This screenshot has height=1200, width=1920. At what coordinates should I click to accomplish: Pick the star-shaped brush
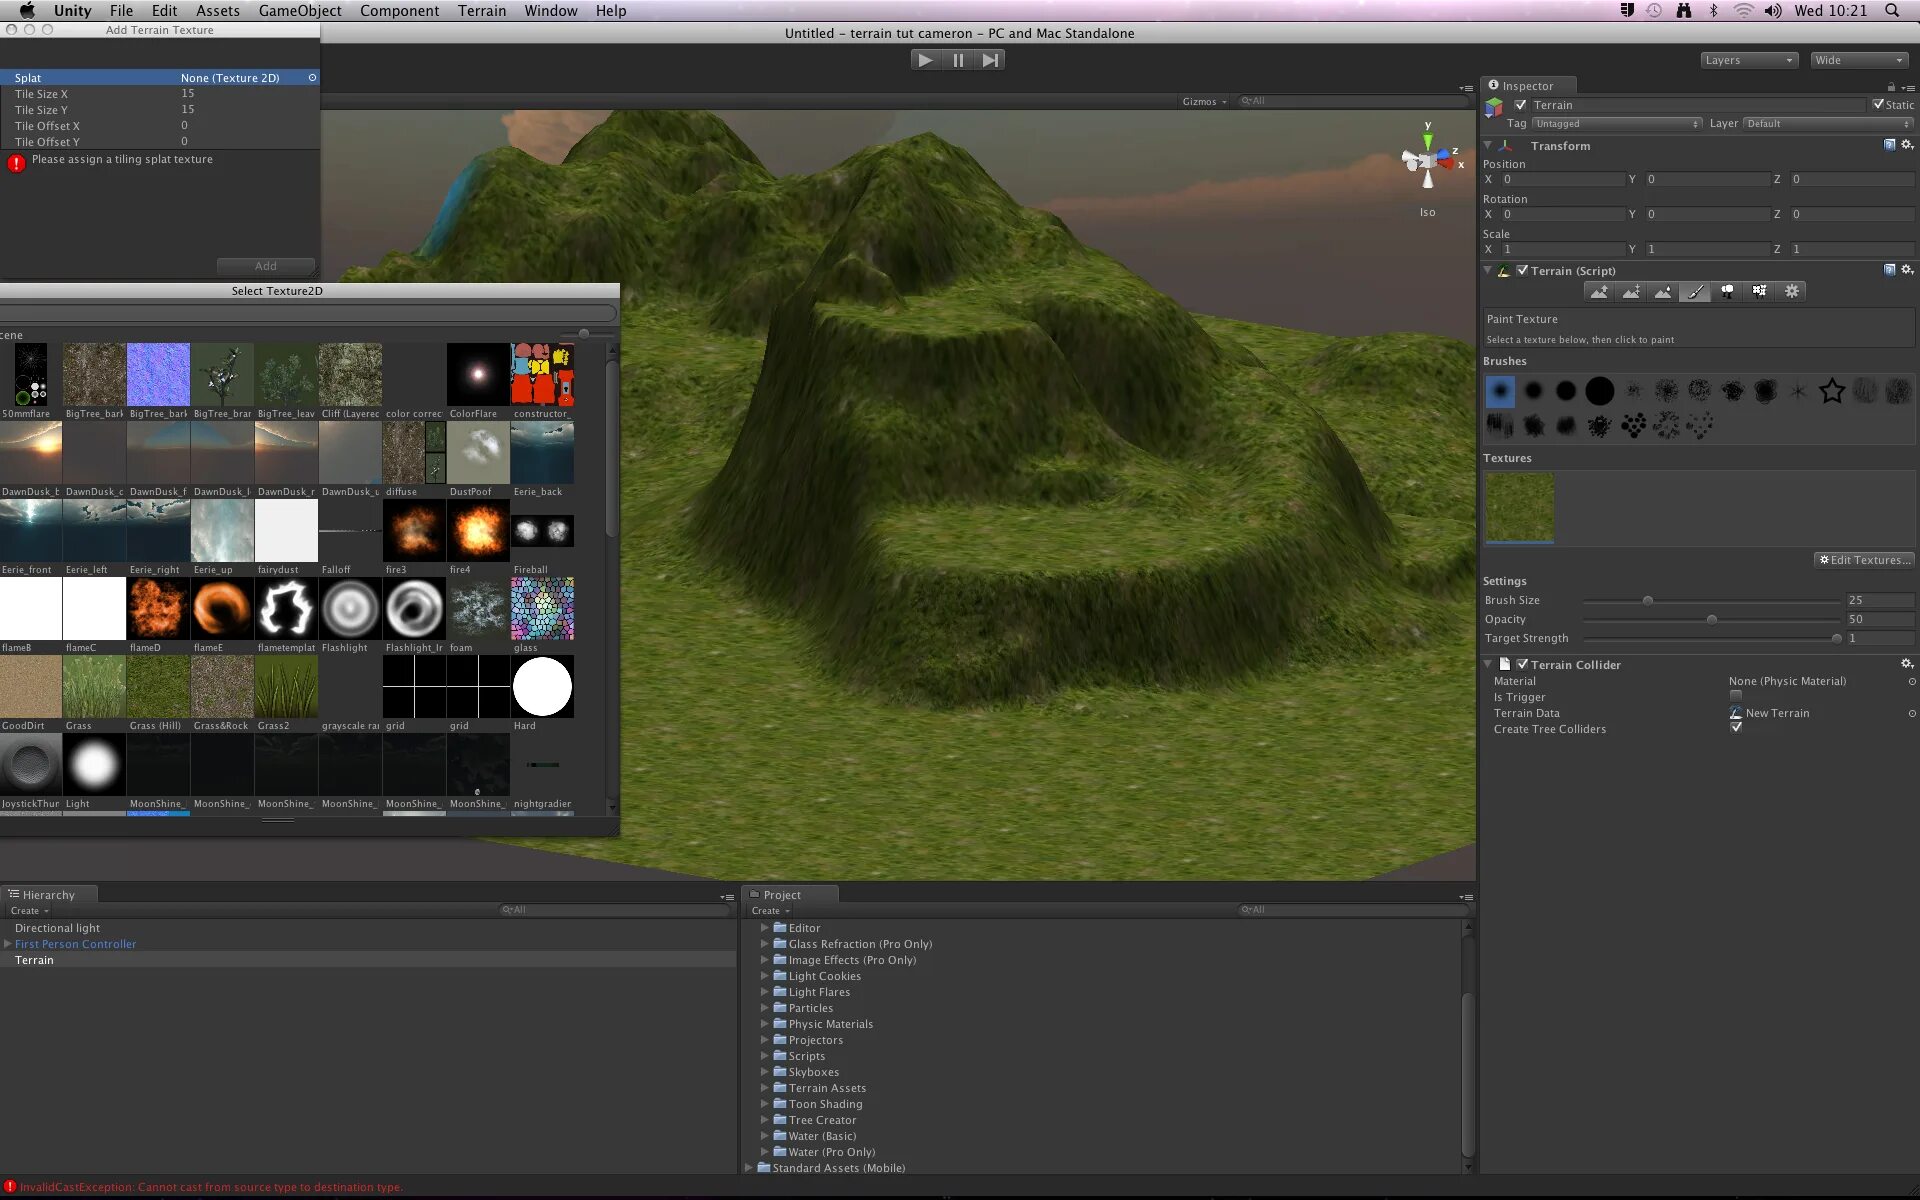(1831, 391)
